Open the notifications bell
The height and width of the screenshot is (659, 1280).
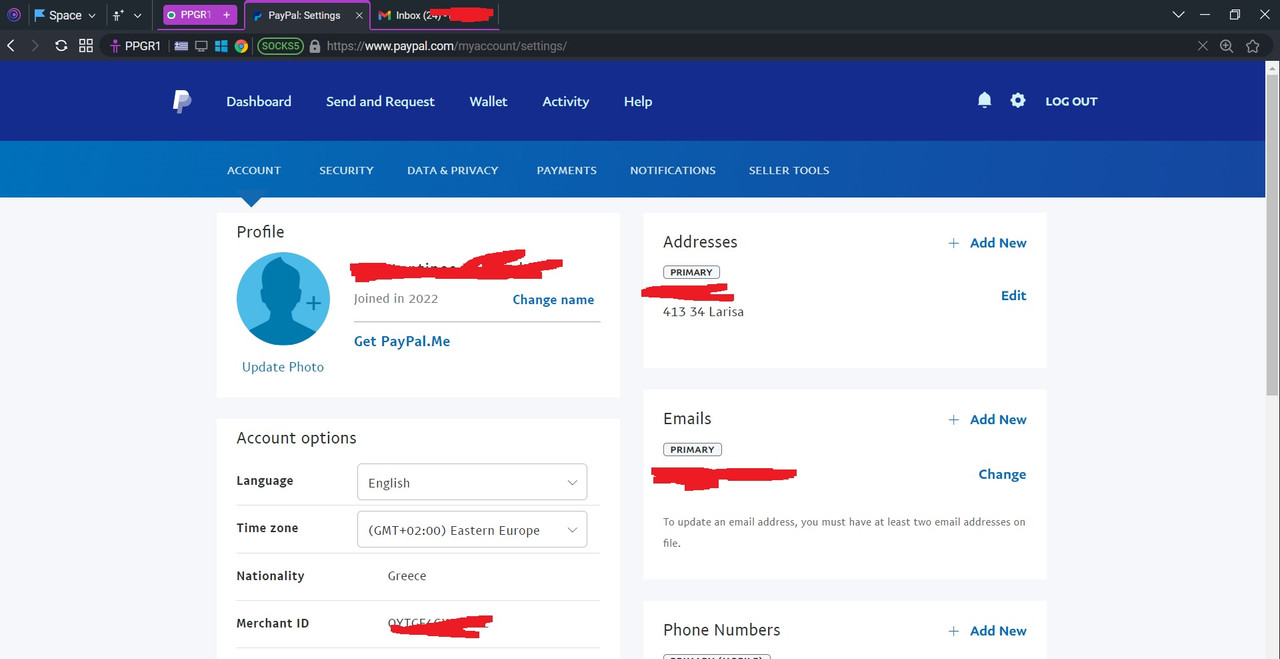tap(984, 100)
